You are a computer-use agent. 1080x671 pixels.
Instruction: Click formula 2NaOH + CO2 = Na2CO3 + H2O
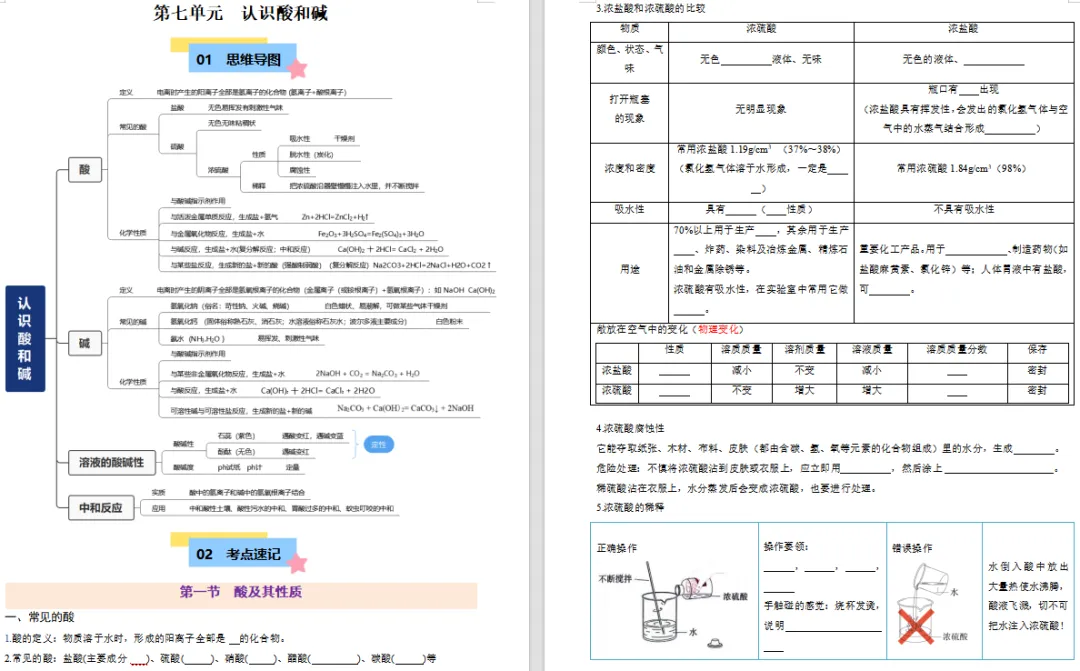coord(368,373)
